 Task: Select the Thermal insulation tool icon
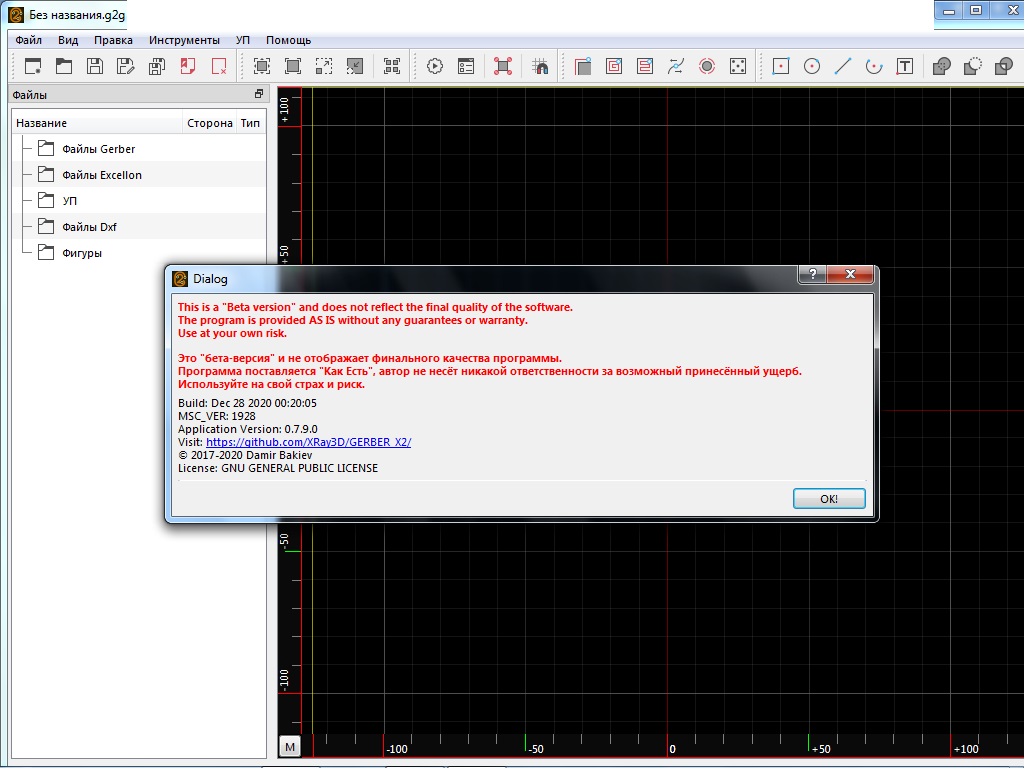[707, 66]
